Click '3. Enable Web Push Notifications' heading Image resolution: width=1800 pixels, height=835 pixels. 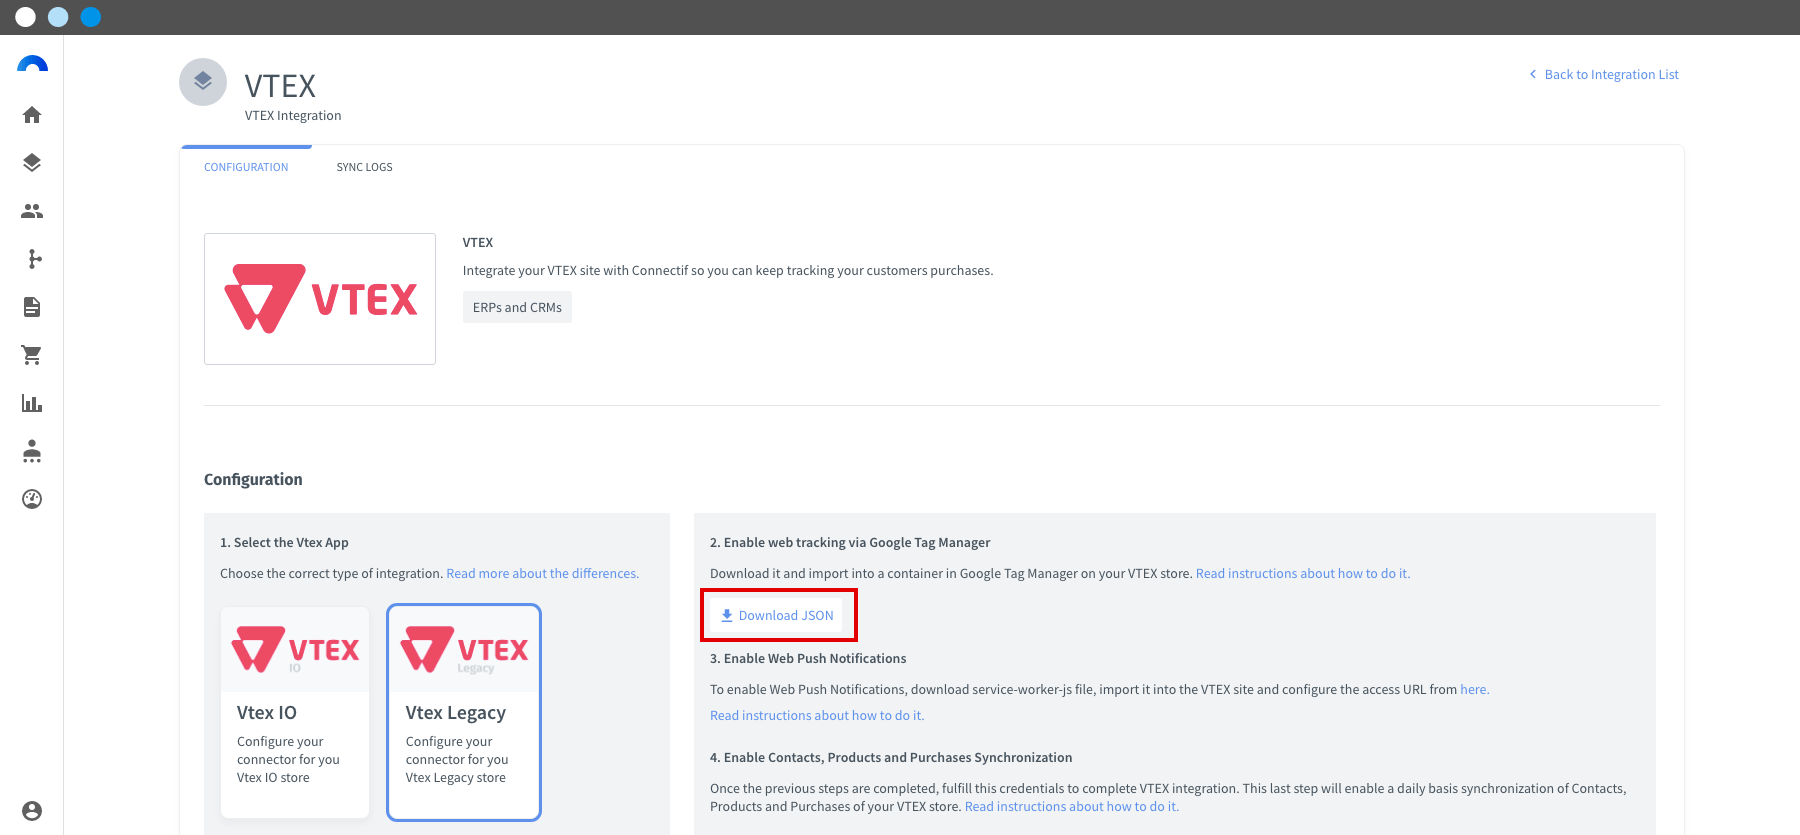pyautogui.click(x=808, y=658)
